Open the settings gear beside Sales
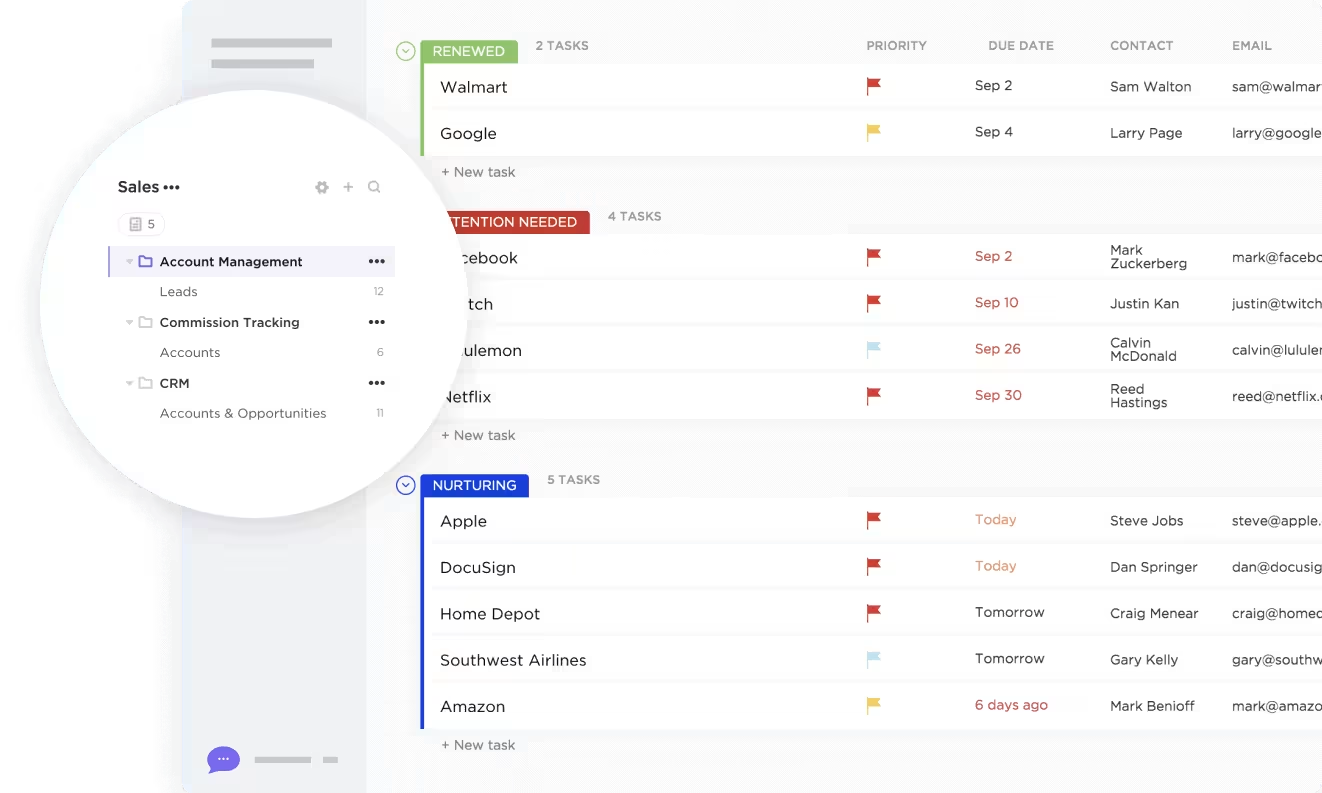The width and height of the screenshot is (1322, 793). coord(321,187)
